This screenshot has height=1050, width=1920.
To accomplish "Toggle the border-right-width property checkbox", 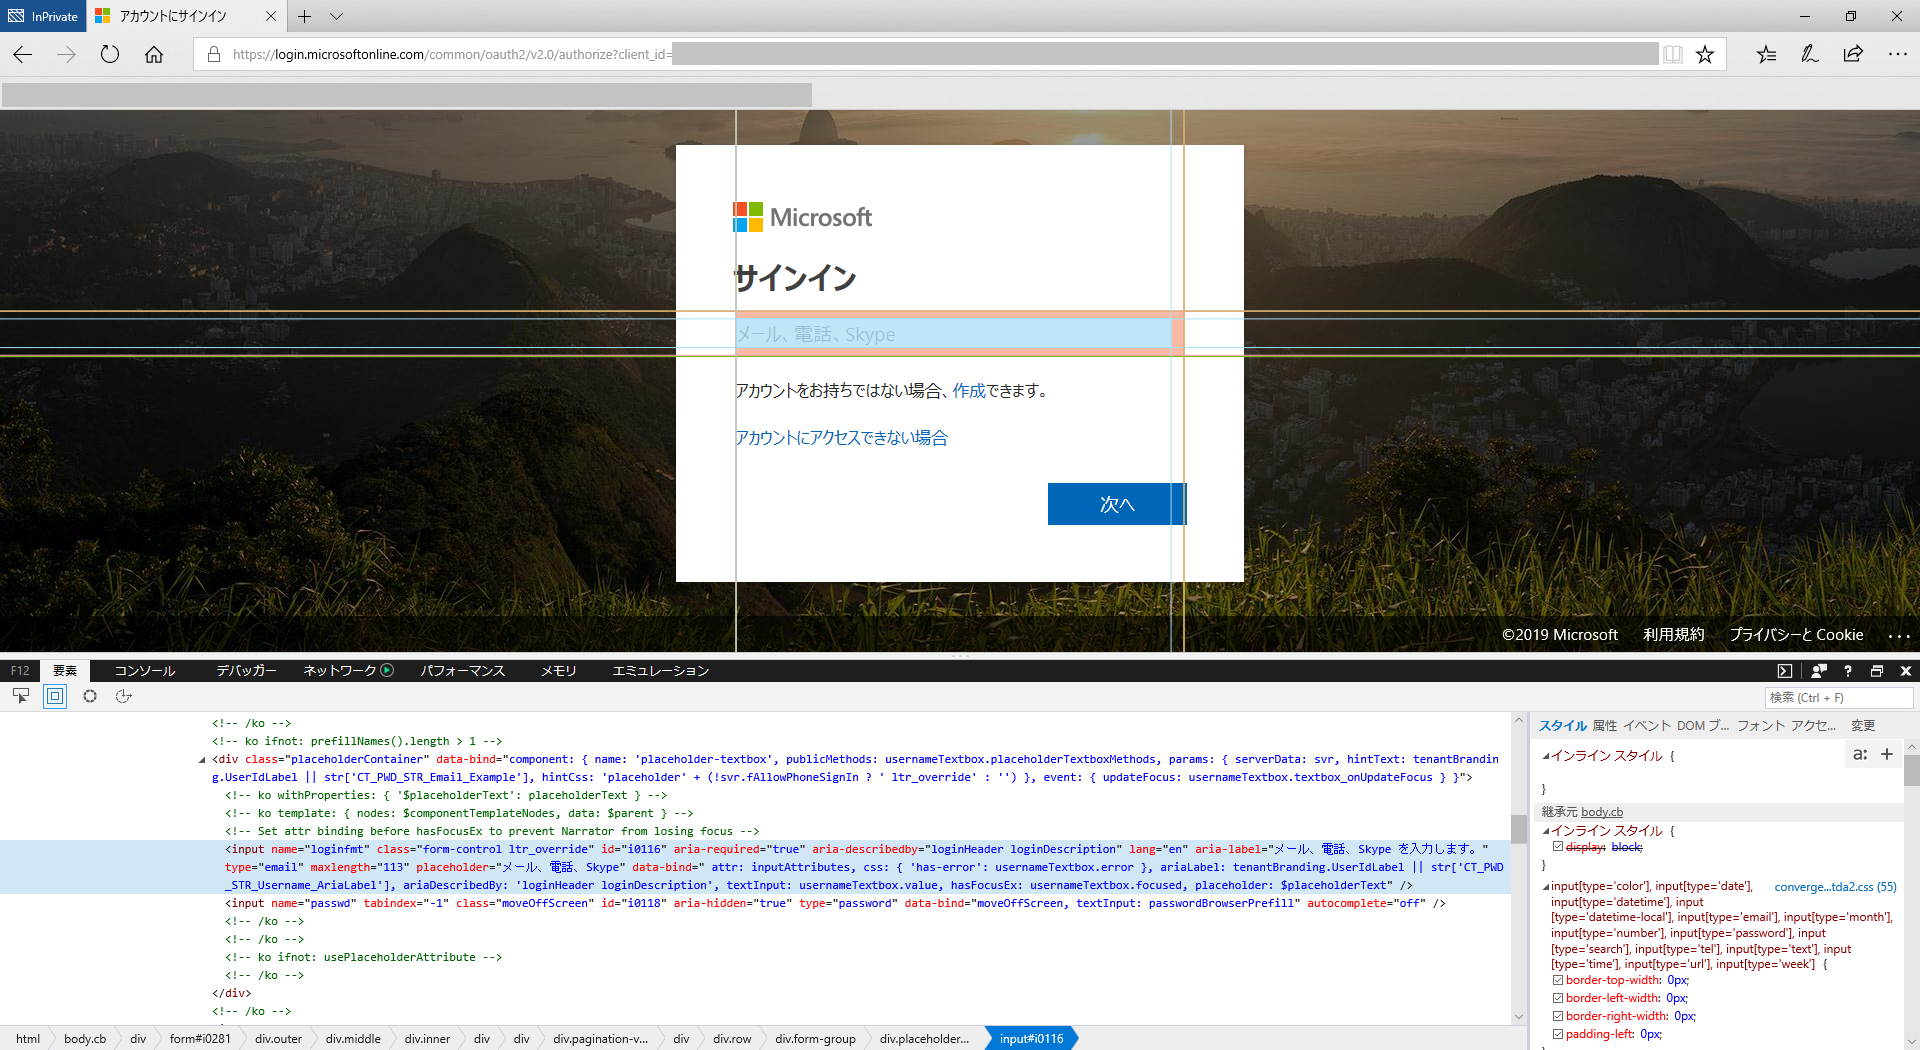I will (x=1558, y=1016).
